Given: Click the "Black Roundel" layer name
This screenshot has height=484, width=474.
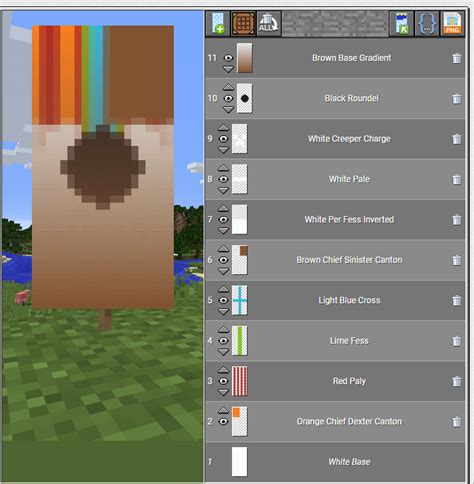Looking at the screenshot, I should pos(351,98).
